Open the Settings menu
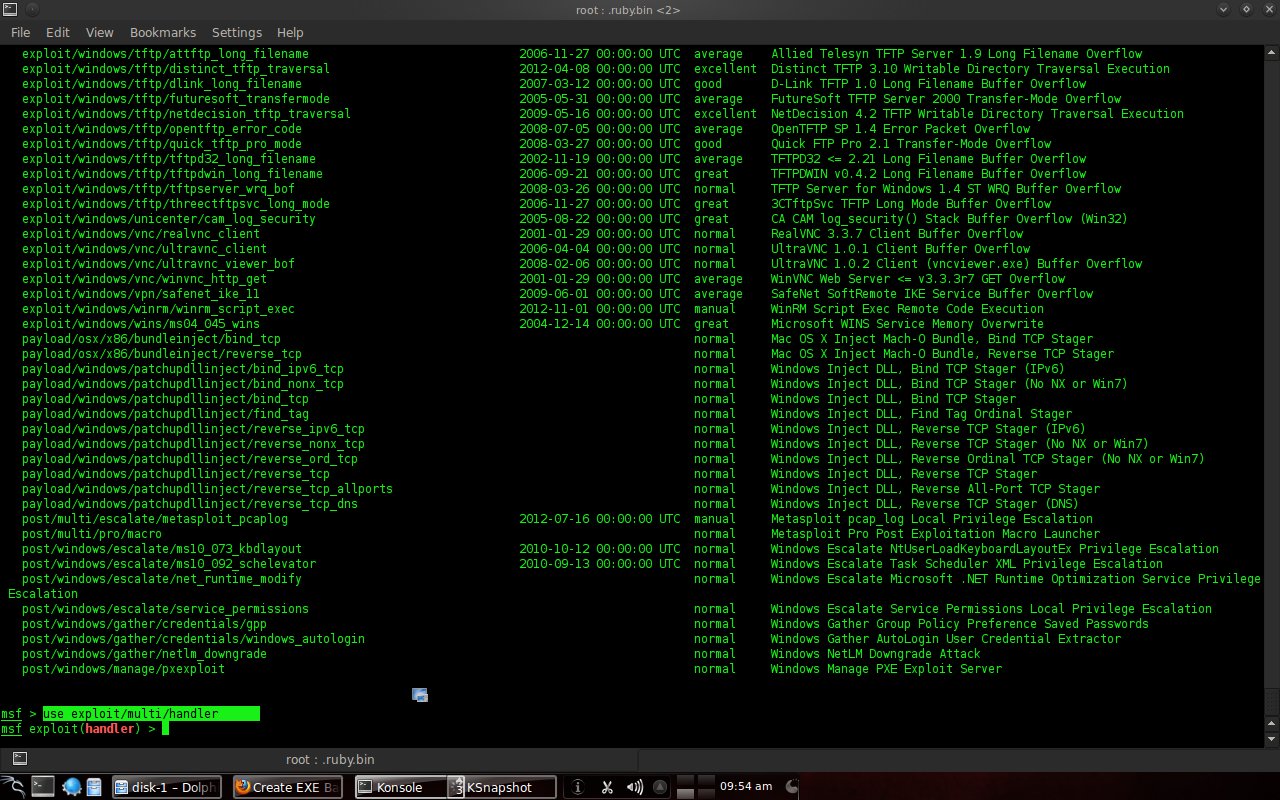Image resolution: width=1280 pixels, height=800 pixels. coord(236,32)
